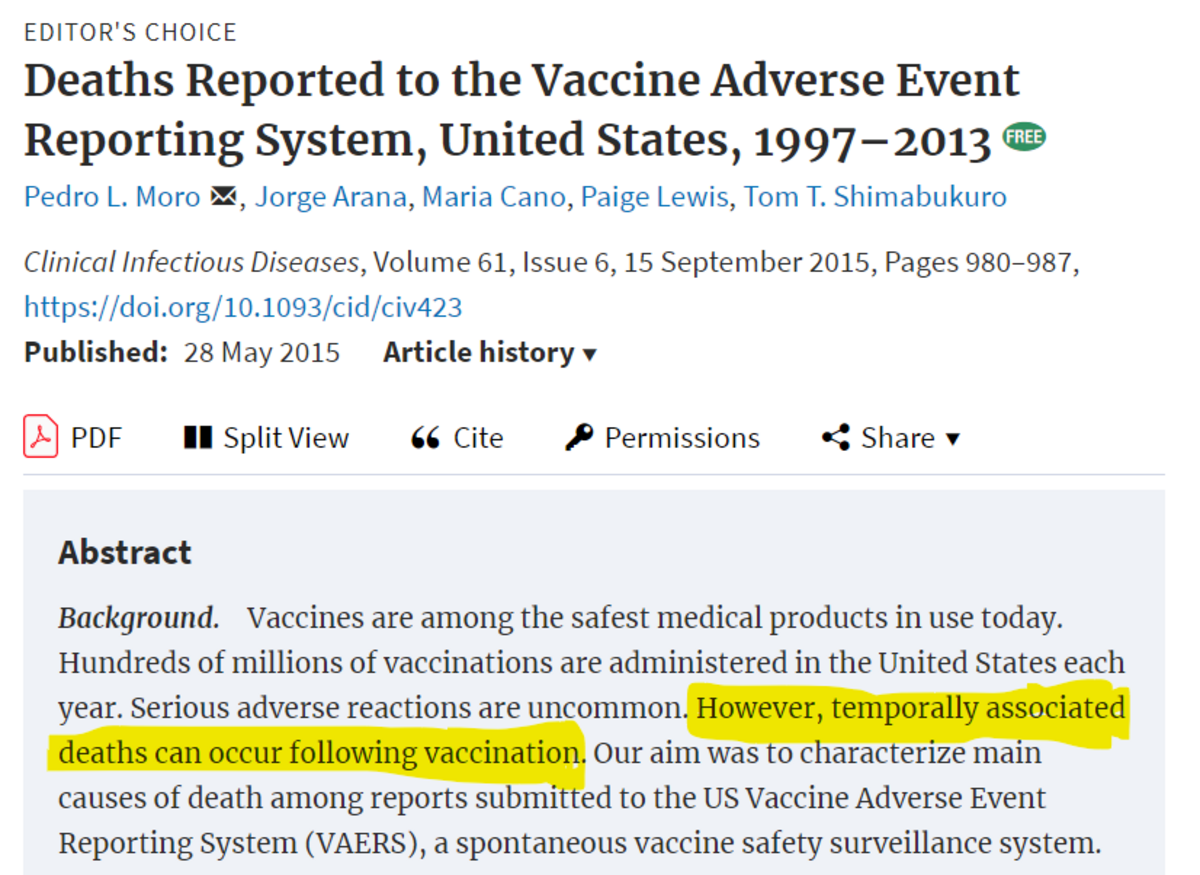Click the Split View columns icon
The height and width of the screenshot is (875, 1200).
[197, 438]
